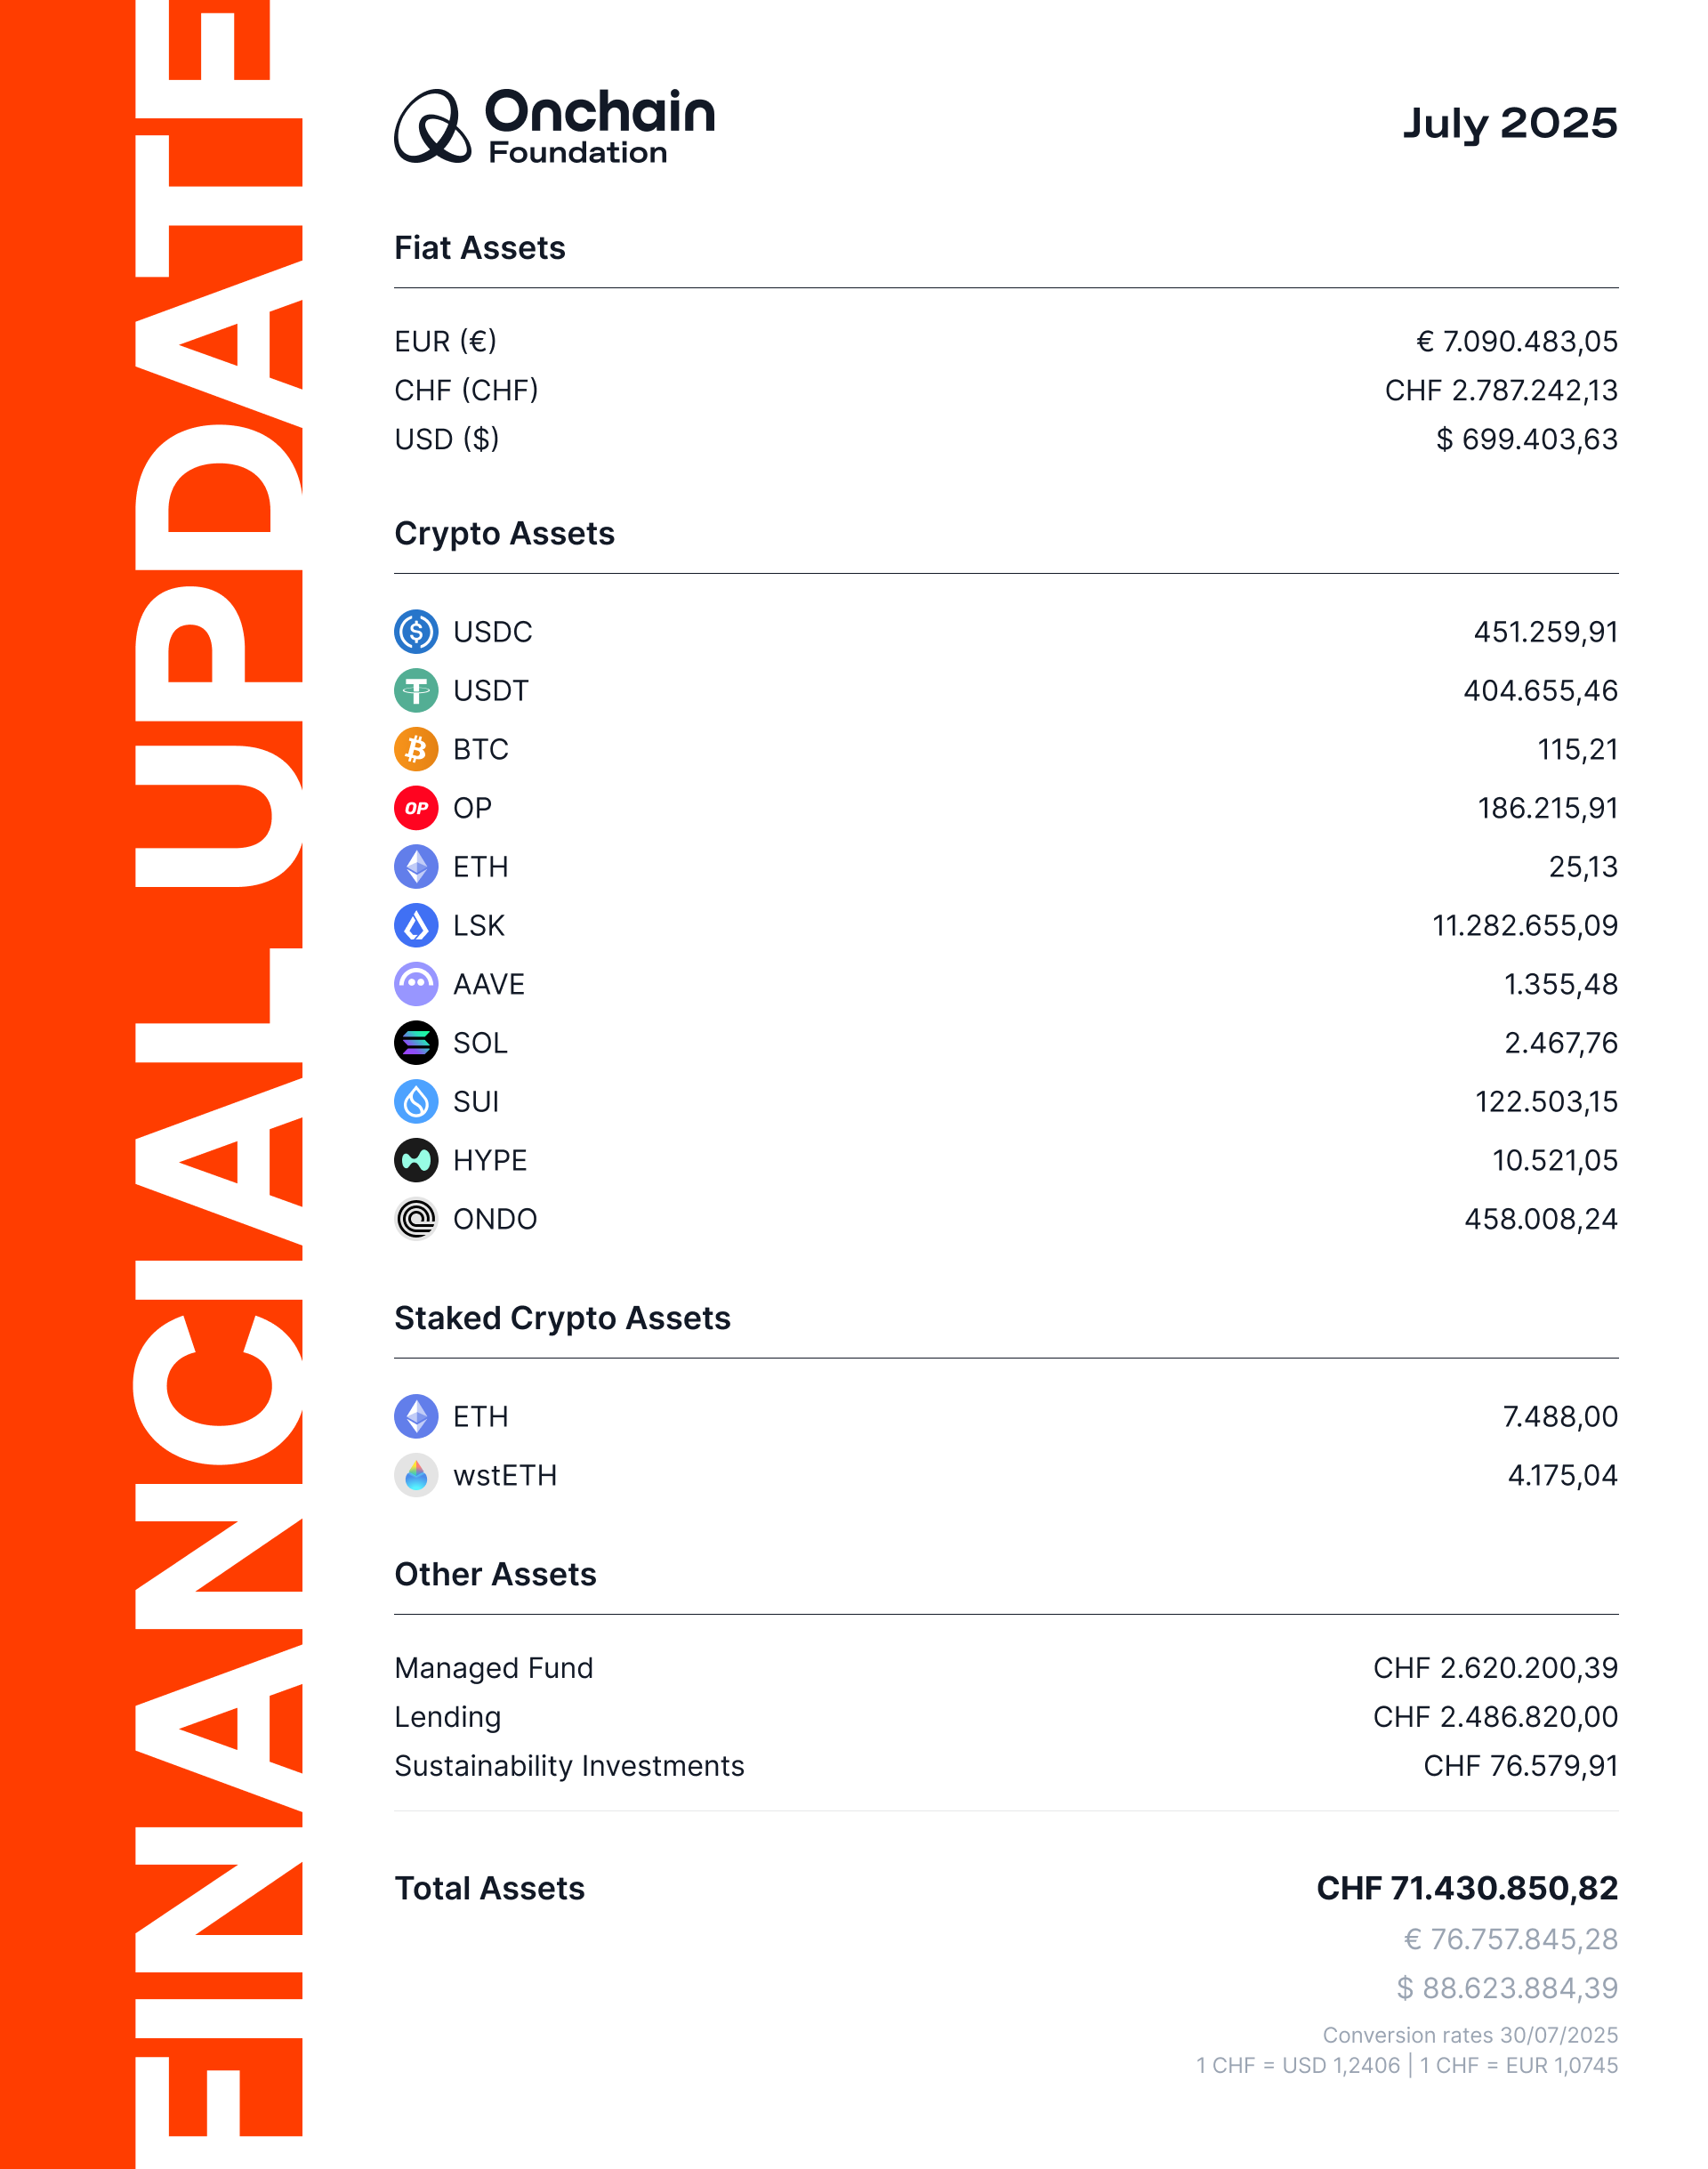Click the black SOL Solana icon

416,1043
